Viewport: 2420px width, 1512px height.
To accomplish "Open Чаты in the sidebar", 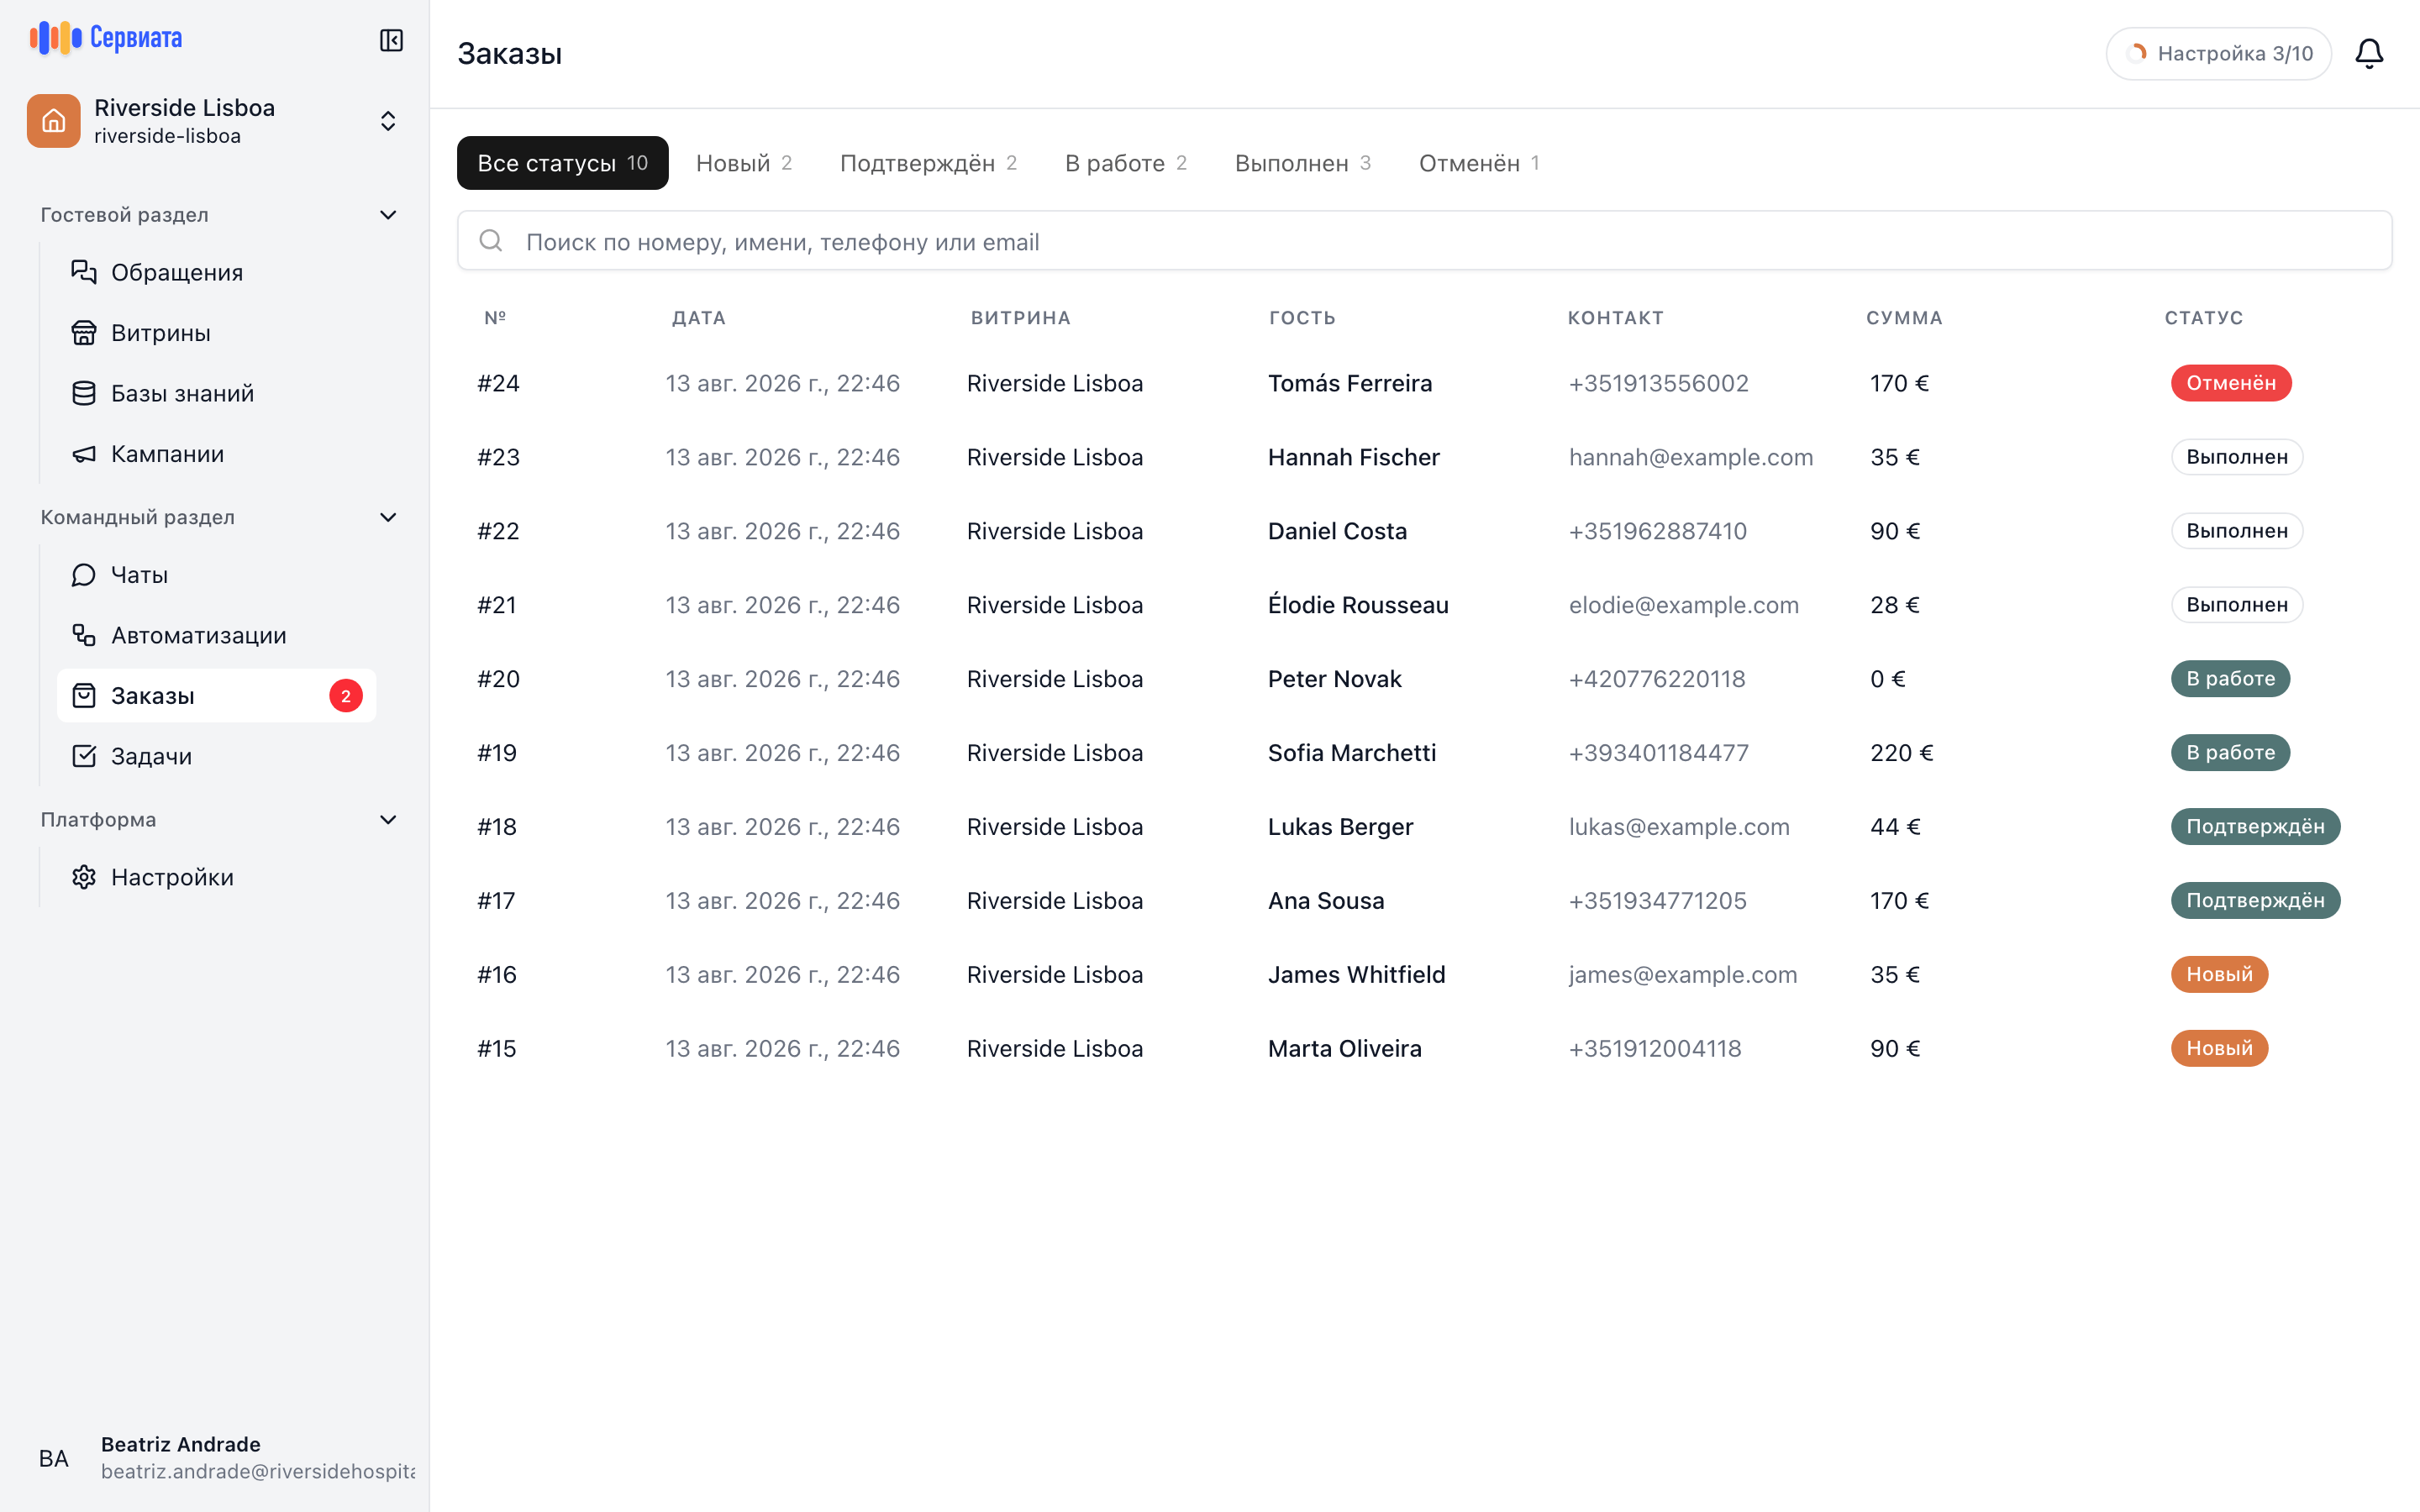I will pyautogui.click(x=217, y=575).
